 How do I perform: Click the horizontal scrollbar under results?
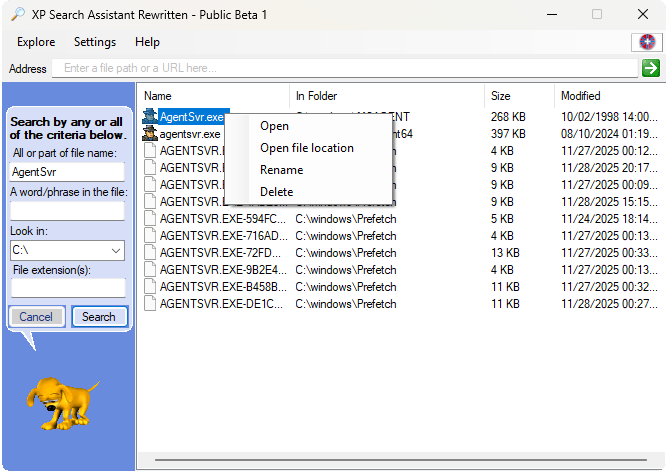(400, 462)
